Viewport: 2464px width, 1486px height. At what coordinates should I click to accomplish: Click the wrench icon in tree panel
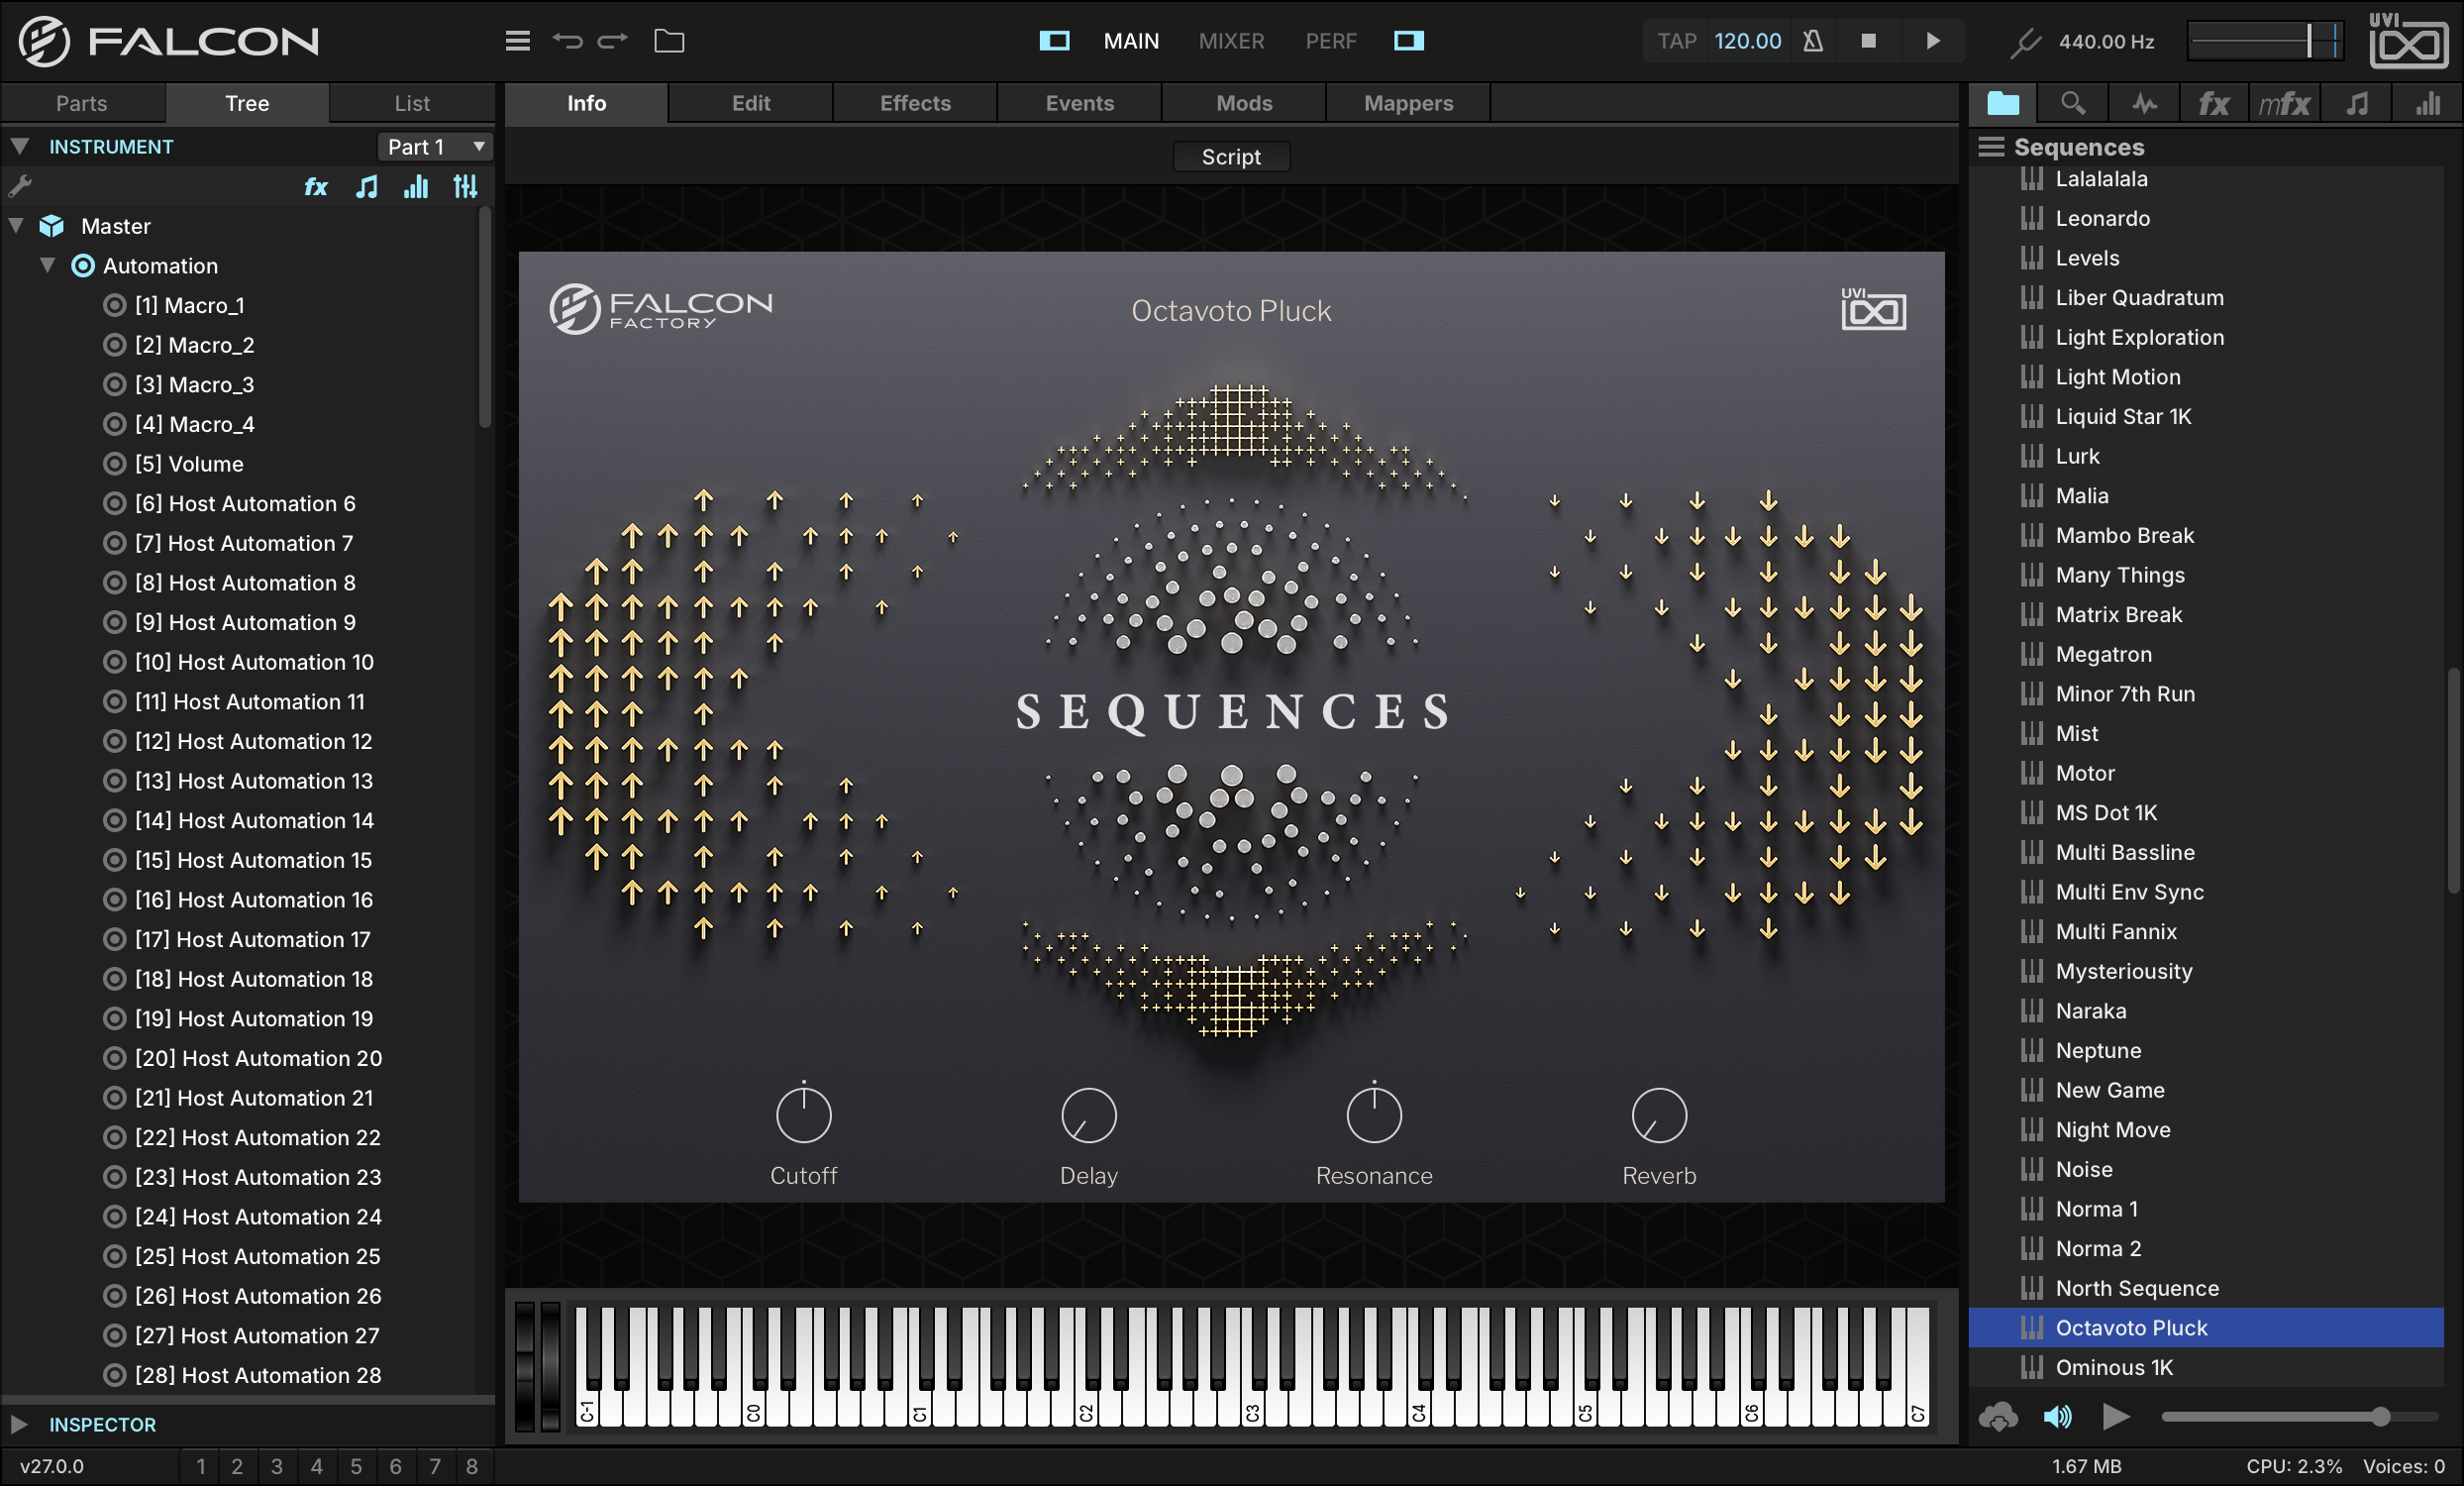(x=20, y=186)
